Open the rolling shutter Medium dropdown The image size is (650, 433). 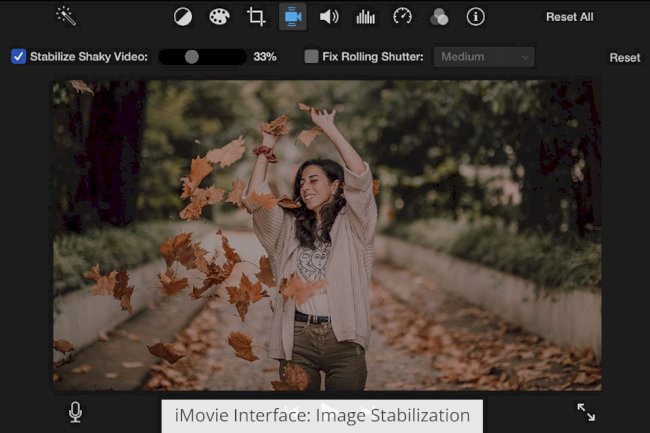pos(484,57)
